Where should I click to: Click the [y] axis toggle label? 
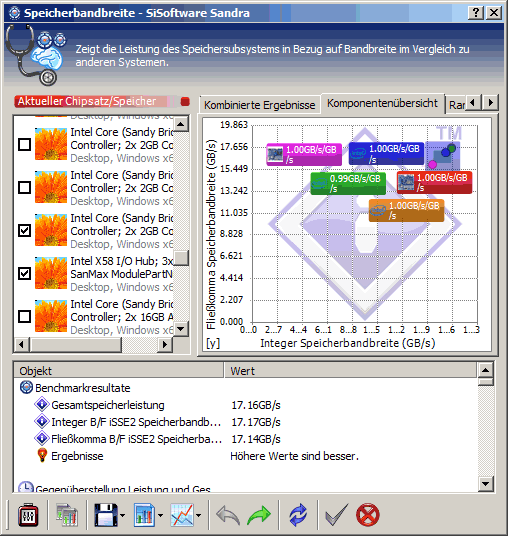click(x=213, y=343)
